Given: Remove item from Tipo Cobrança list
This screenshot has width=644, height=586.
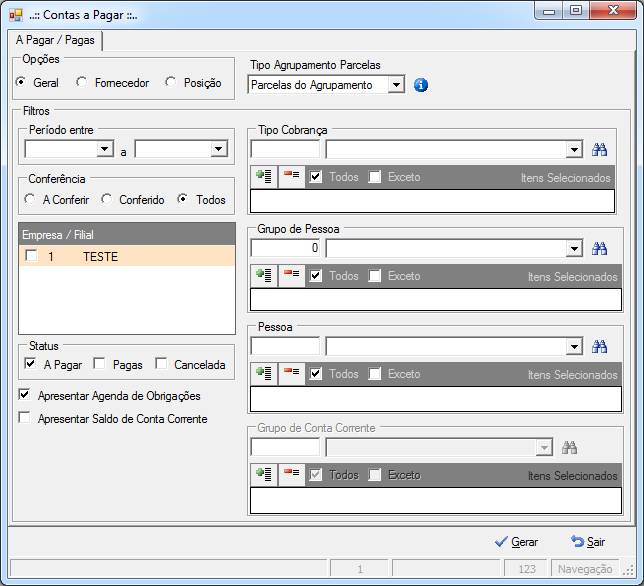Looking at the screenshot, I should tap(292, 177).
